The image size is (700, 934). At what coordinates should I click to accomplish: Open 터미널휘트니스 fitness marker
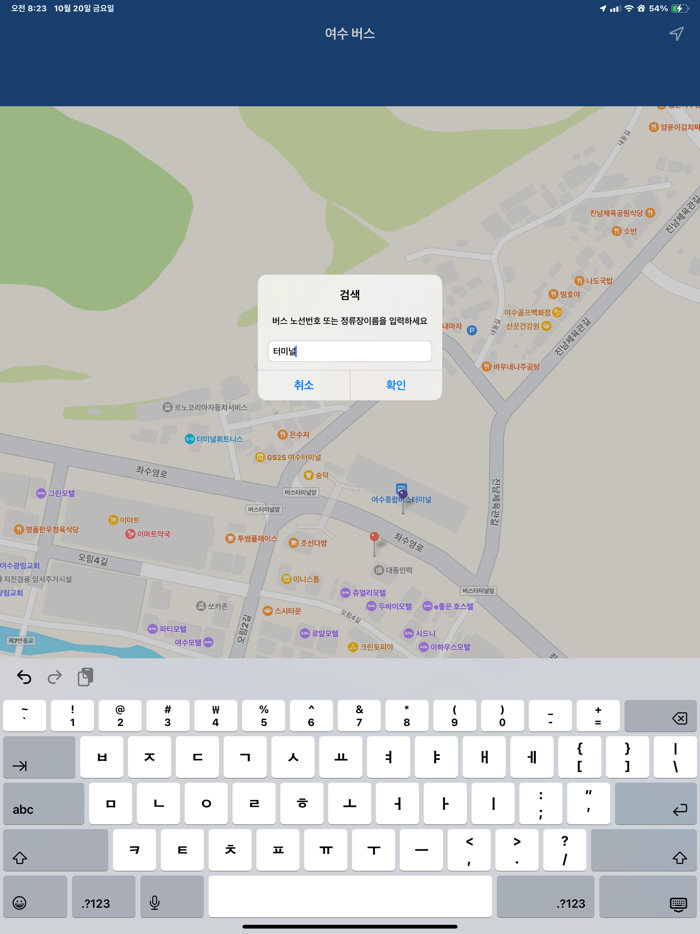click(x=214, y=439)
